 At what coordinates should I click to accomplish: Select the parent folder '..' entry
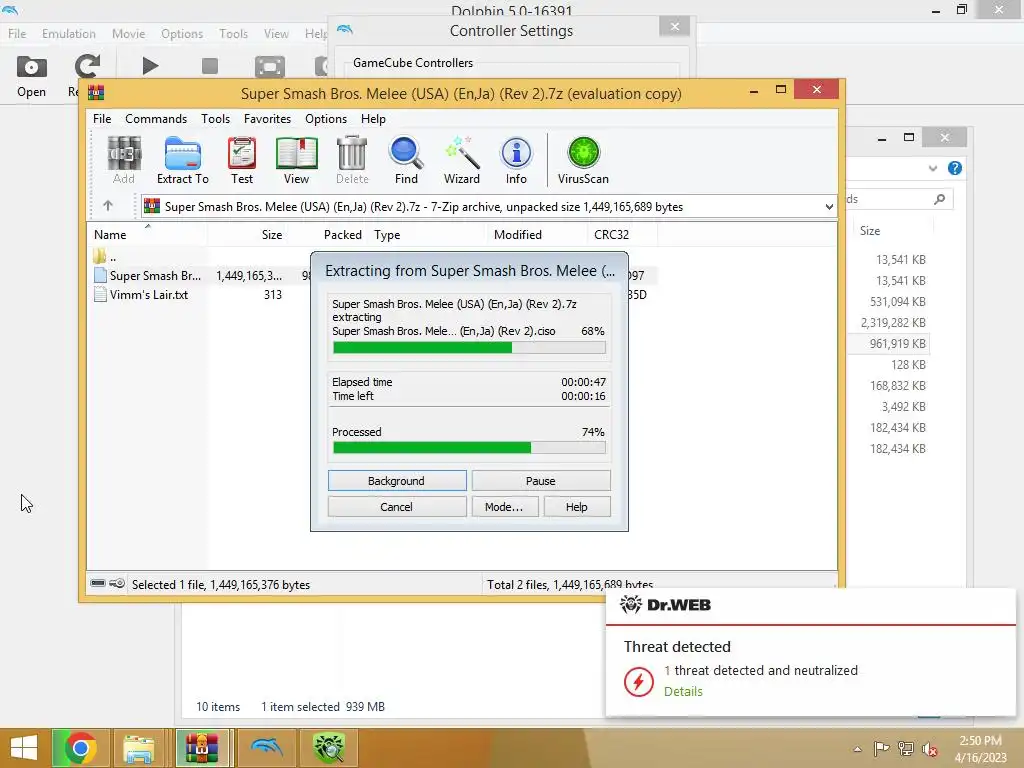(105, 257)
